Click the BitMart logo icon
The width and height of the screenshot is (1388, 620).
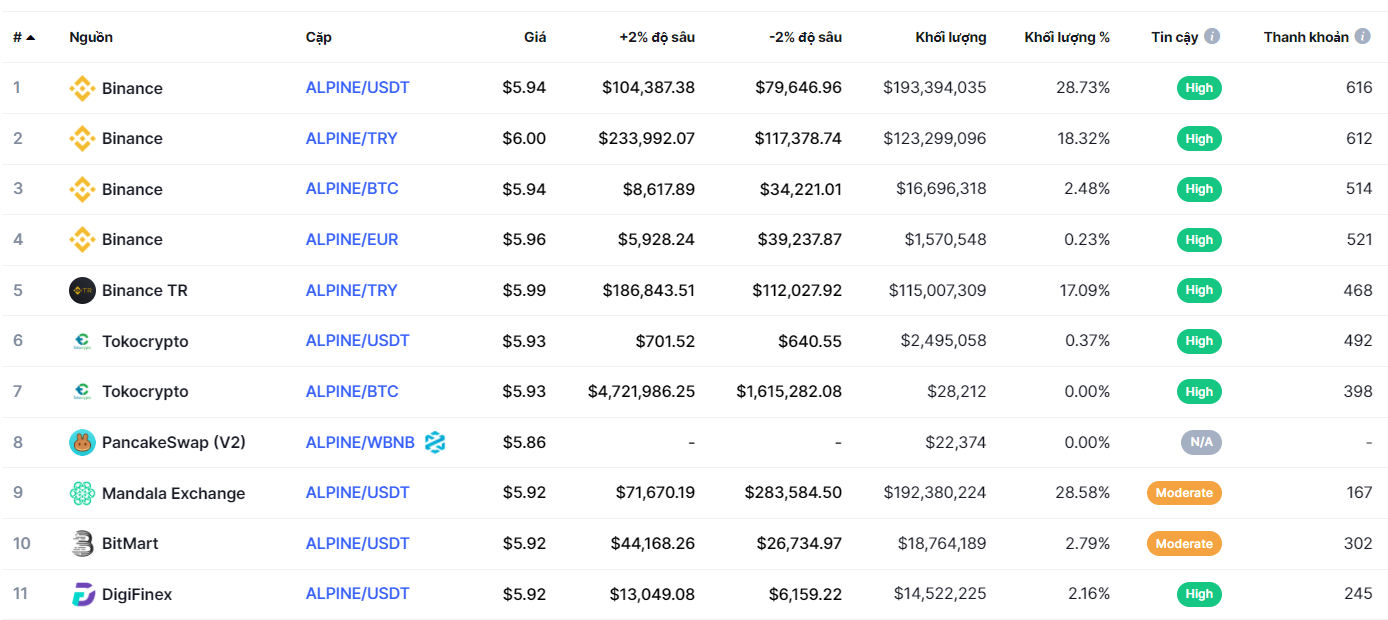tap(82, 543)
